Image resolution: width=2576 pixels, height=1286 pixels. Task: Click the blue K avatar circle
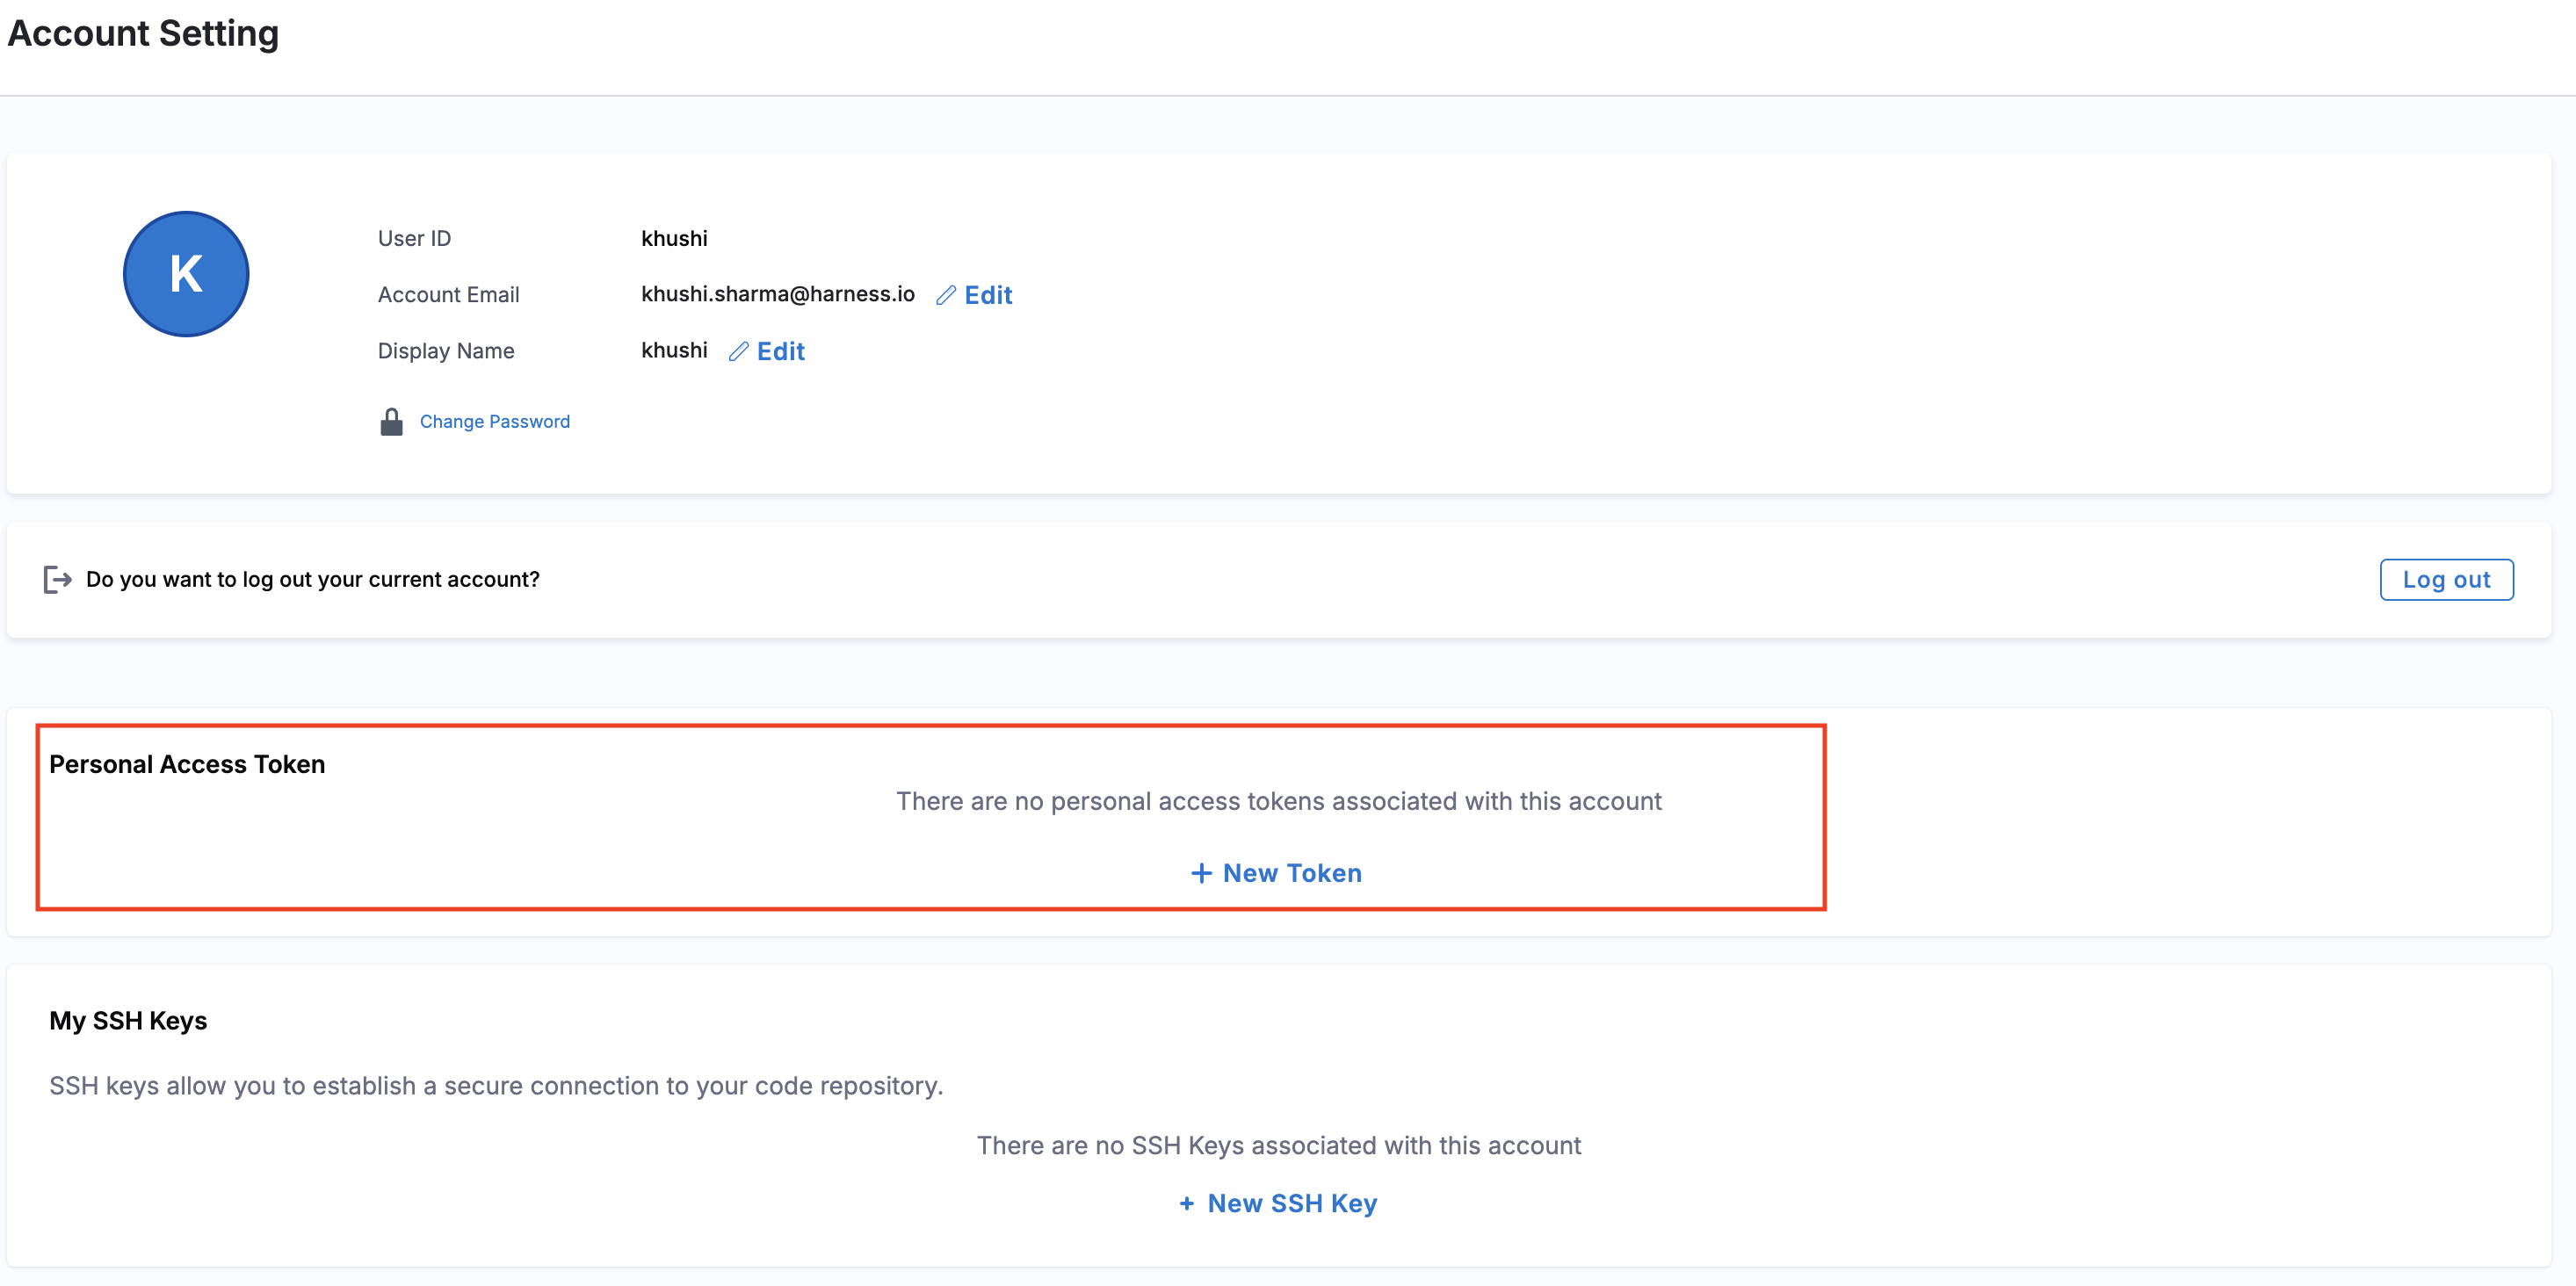click(x=186, y=274)
